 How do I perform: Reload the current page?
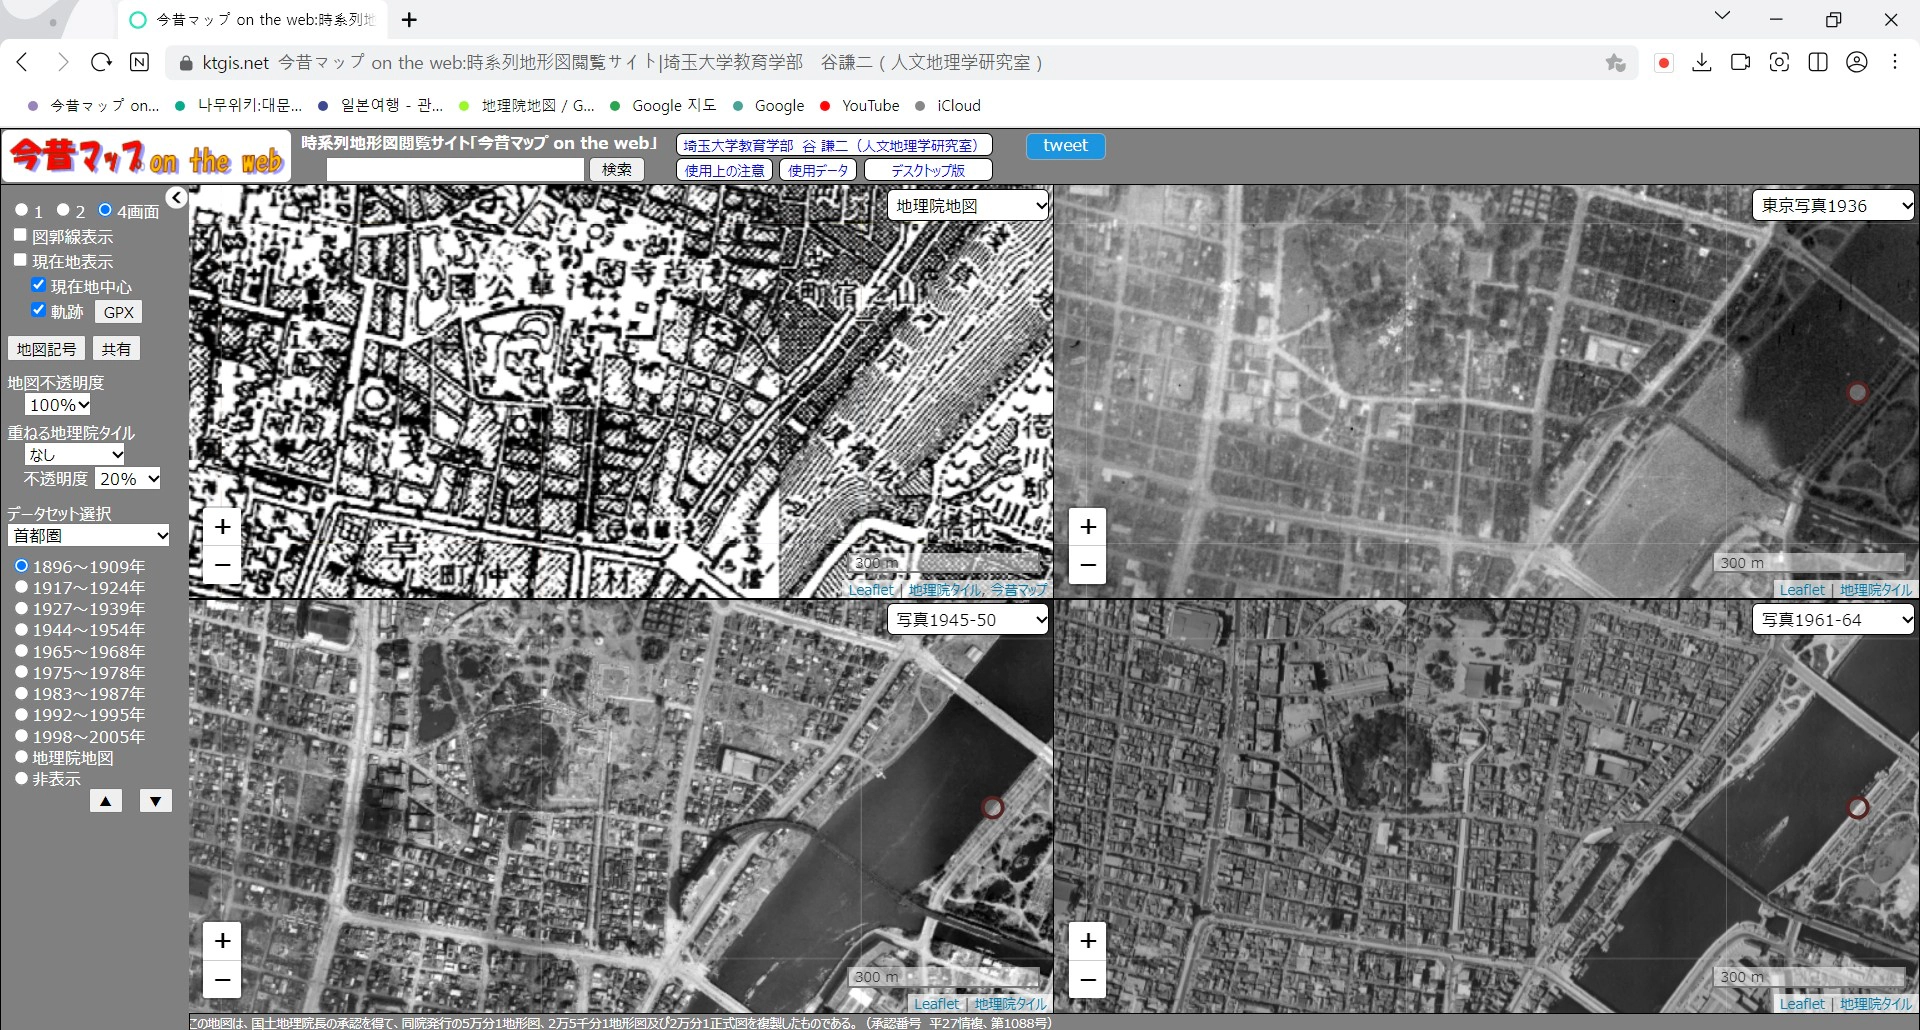pyautogui.click(x=101, y=62)
